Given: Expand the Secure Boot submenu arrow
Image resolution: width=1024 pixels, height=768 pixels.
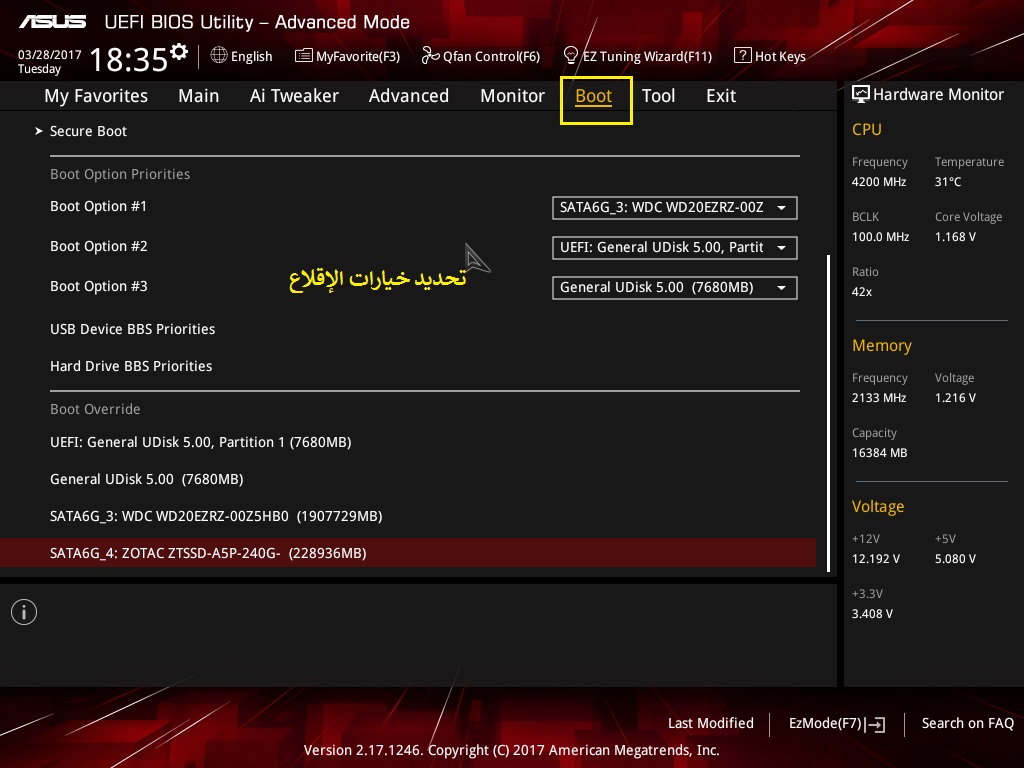Looking at the screenshot, I should click(39, 131).
